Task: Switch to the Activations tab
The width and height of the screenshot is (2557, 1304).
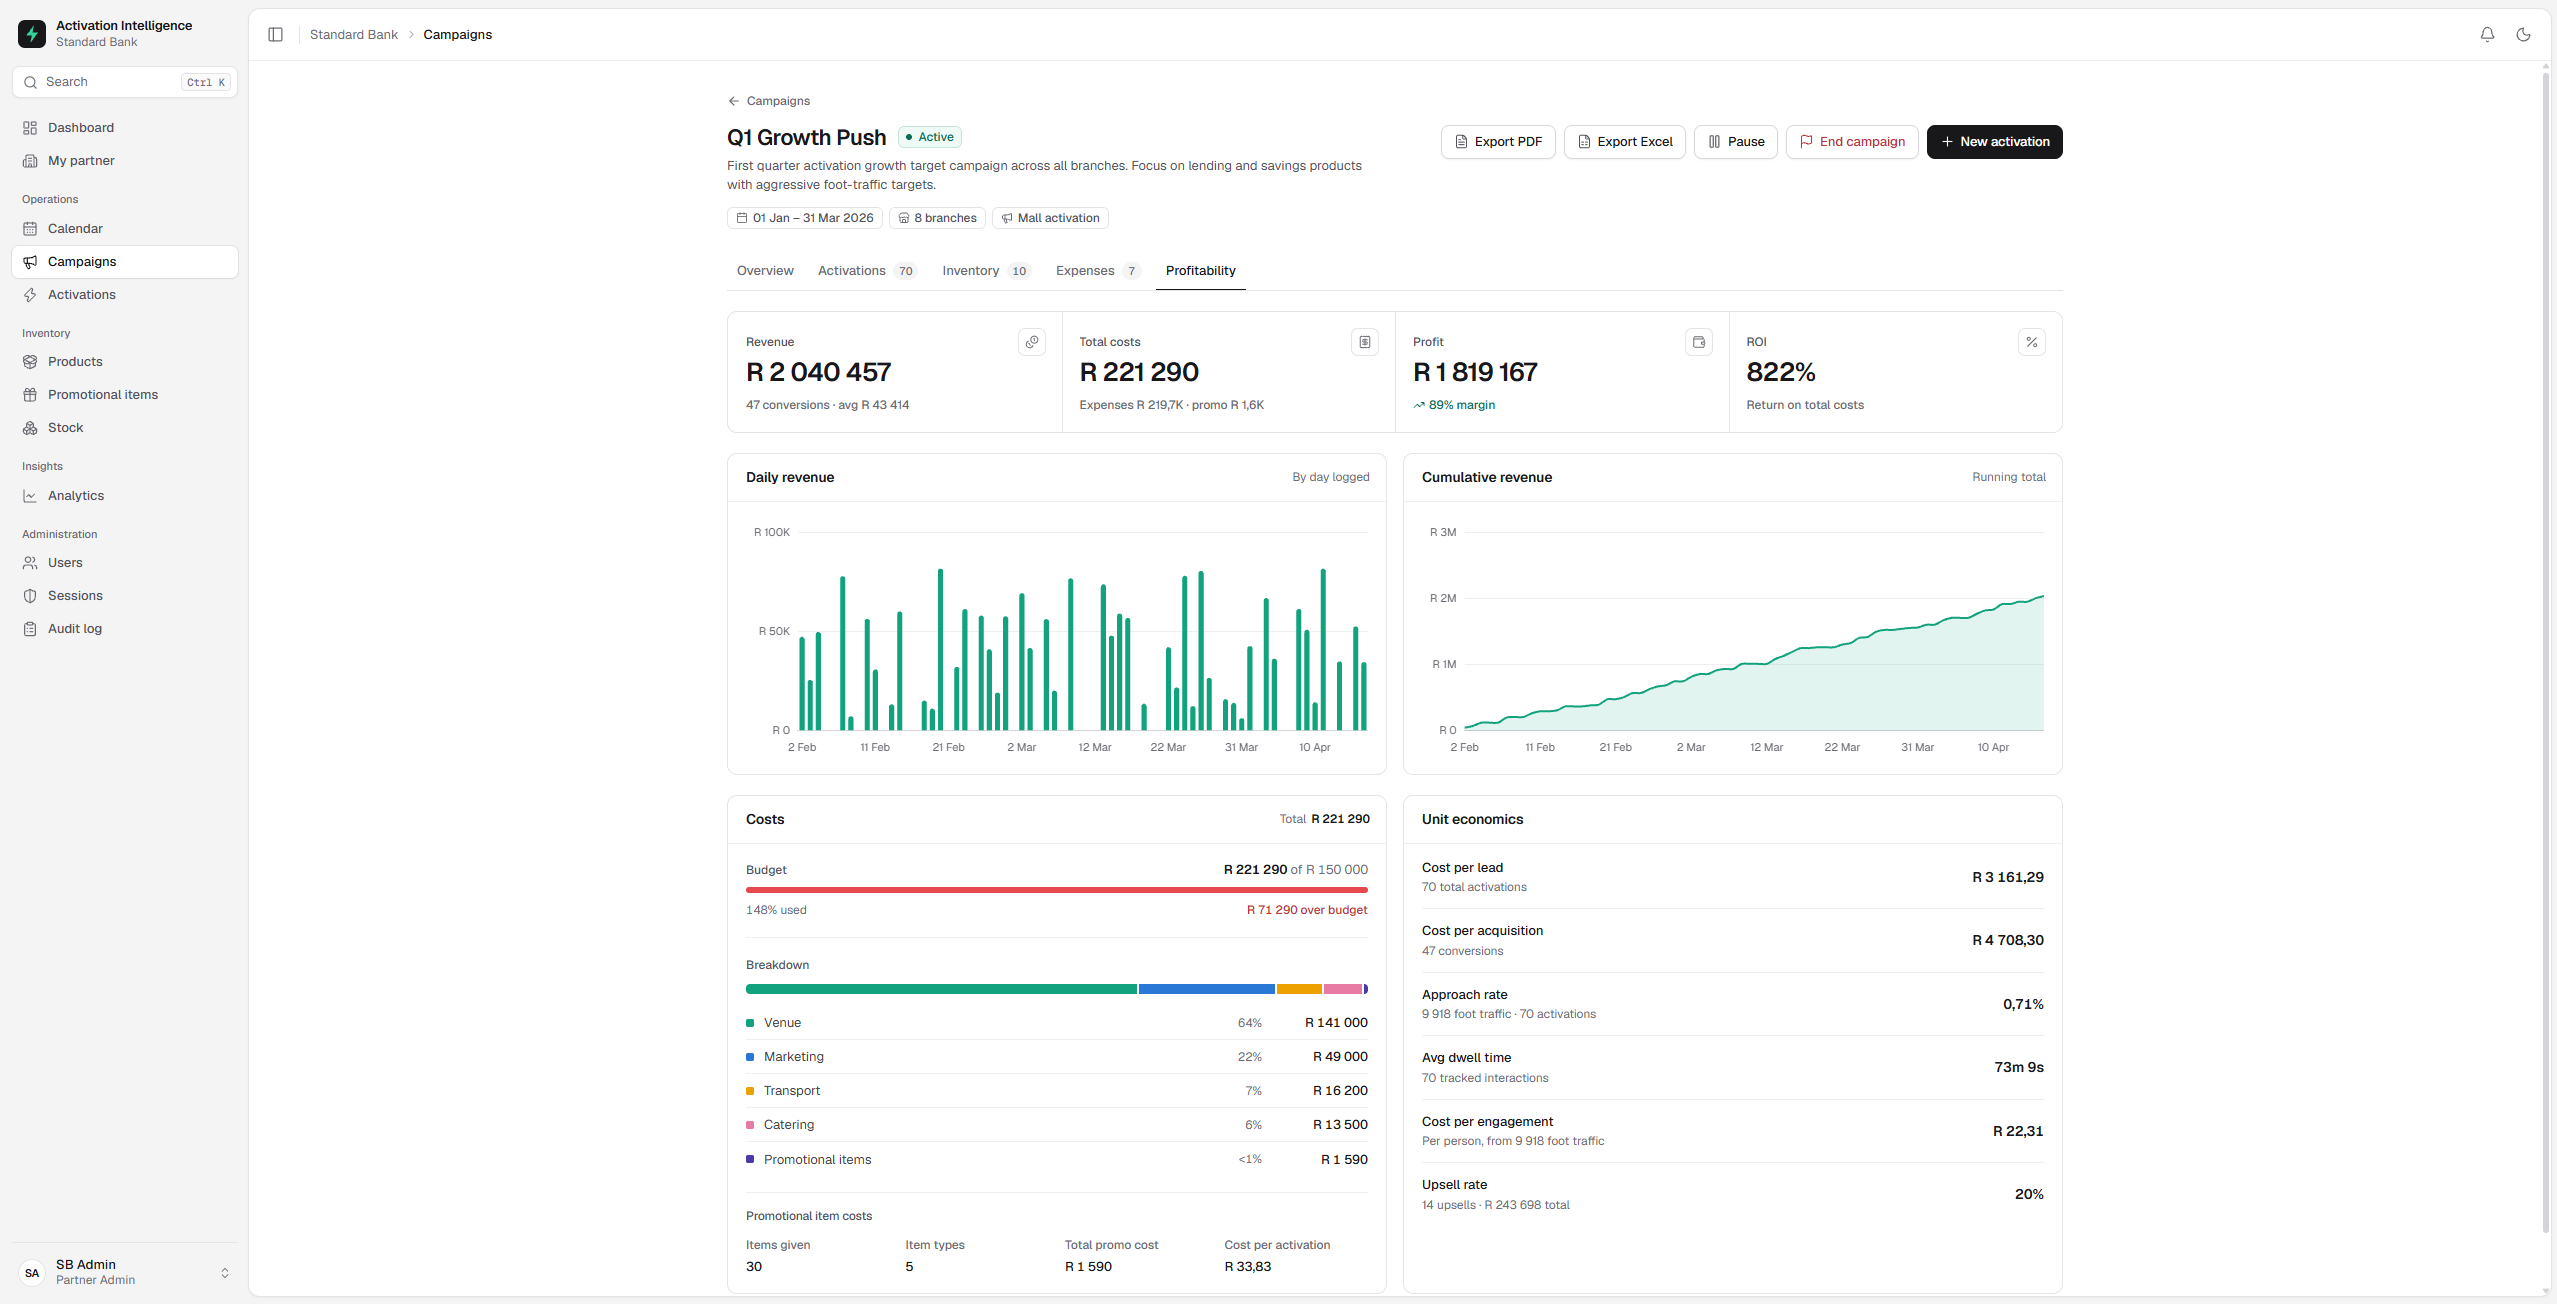Action: coord(866,271)
